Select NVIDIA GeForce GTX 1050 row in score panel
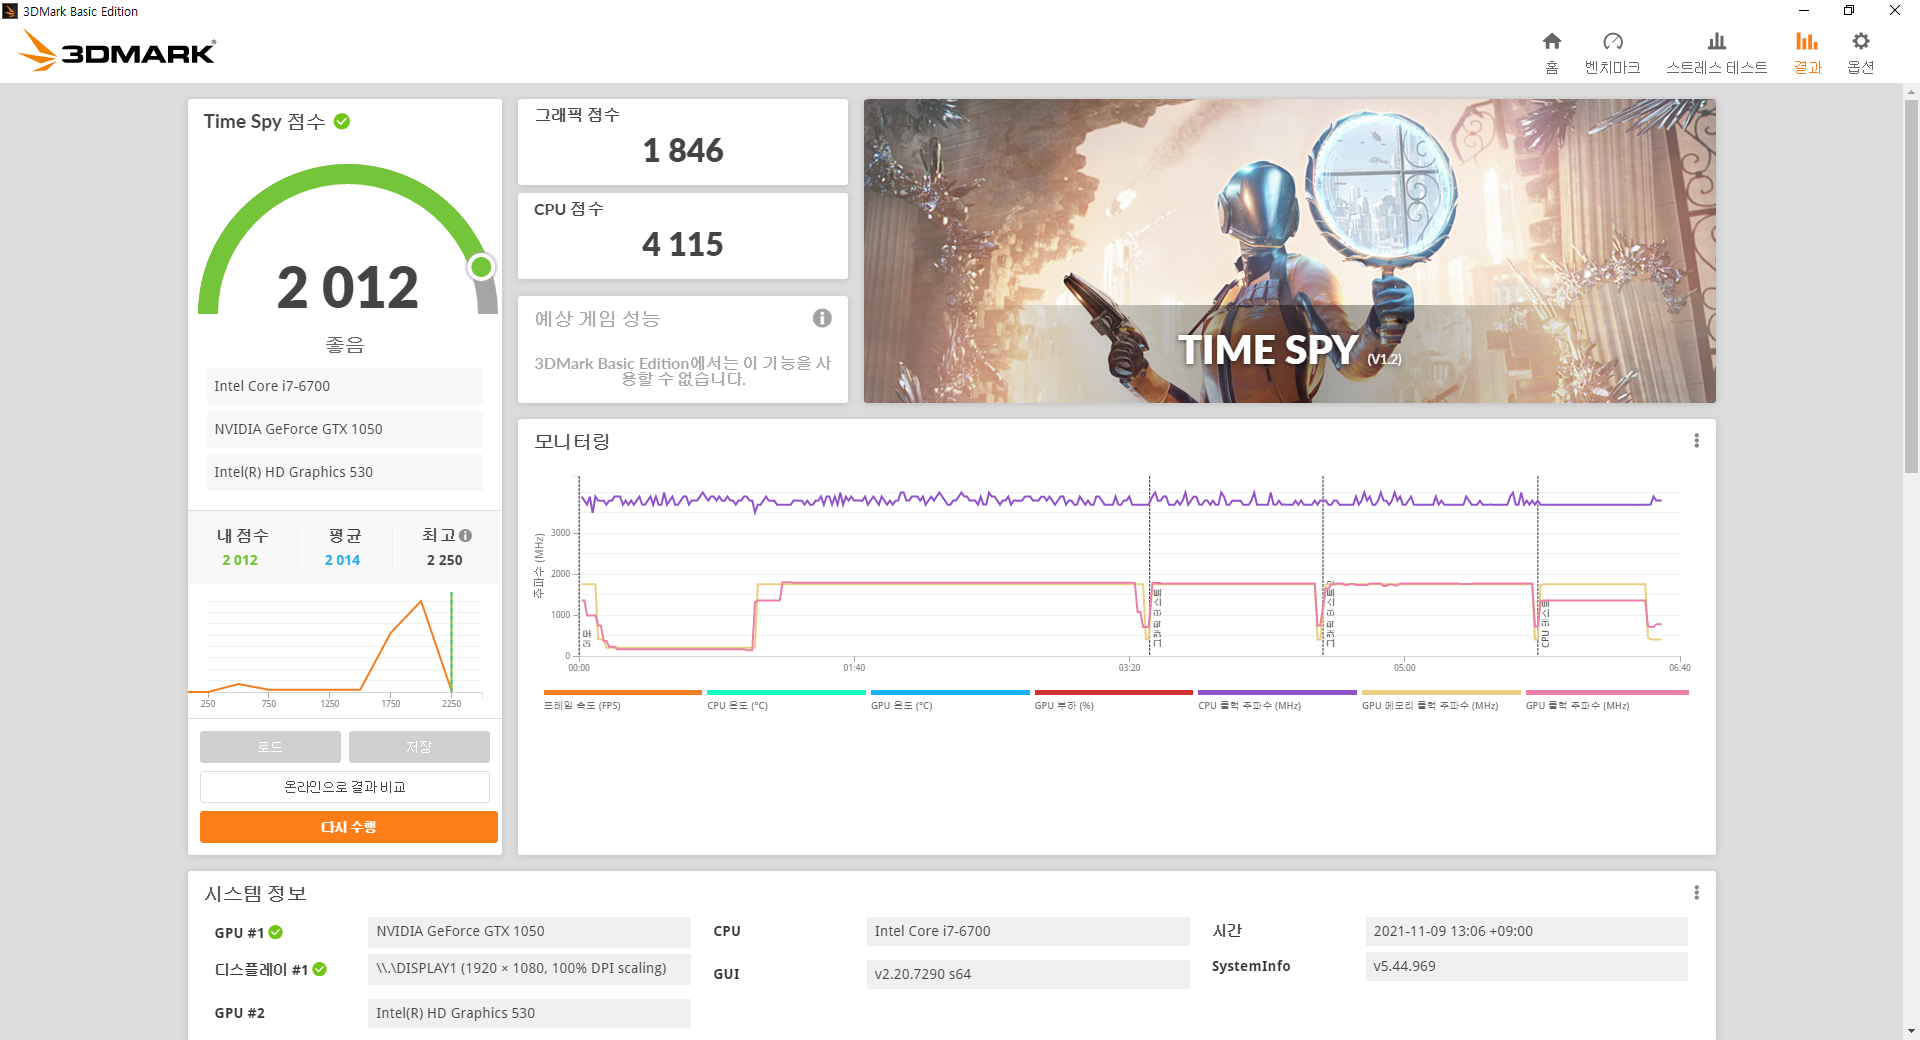The image size is (1920, 1040). [345, 429]
